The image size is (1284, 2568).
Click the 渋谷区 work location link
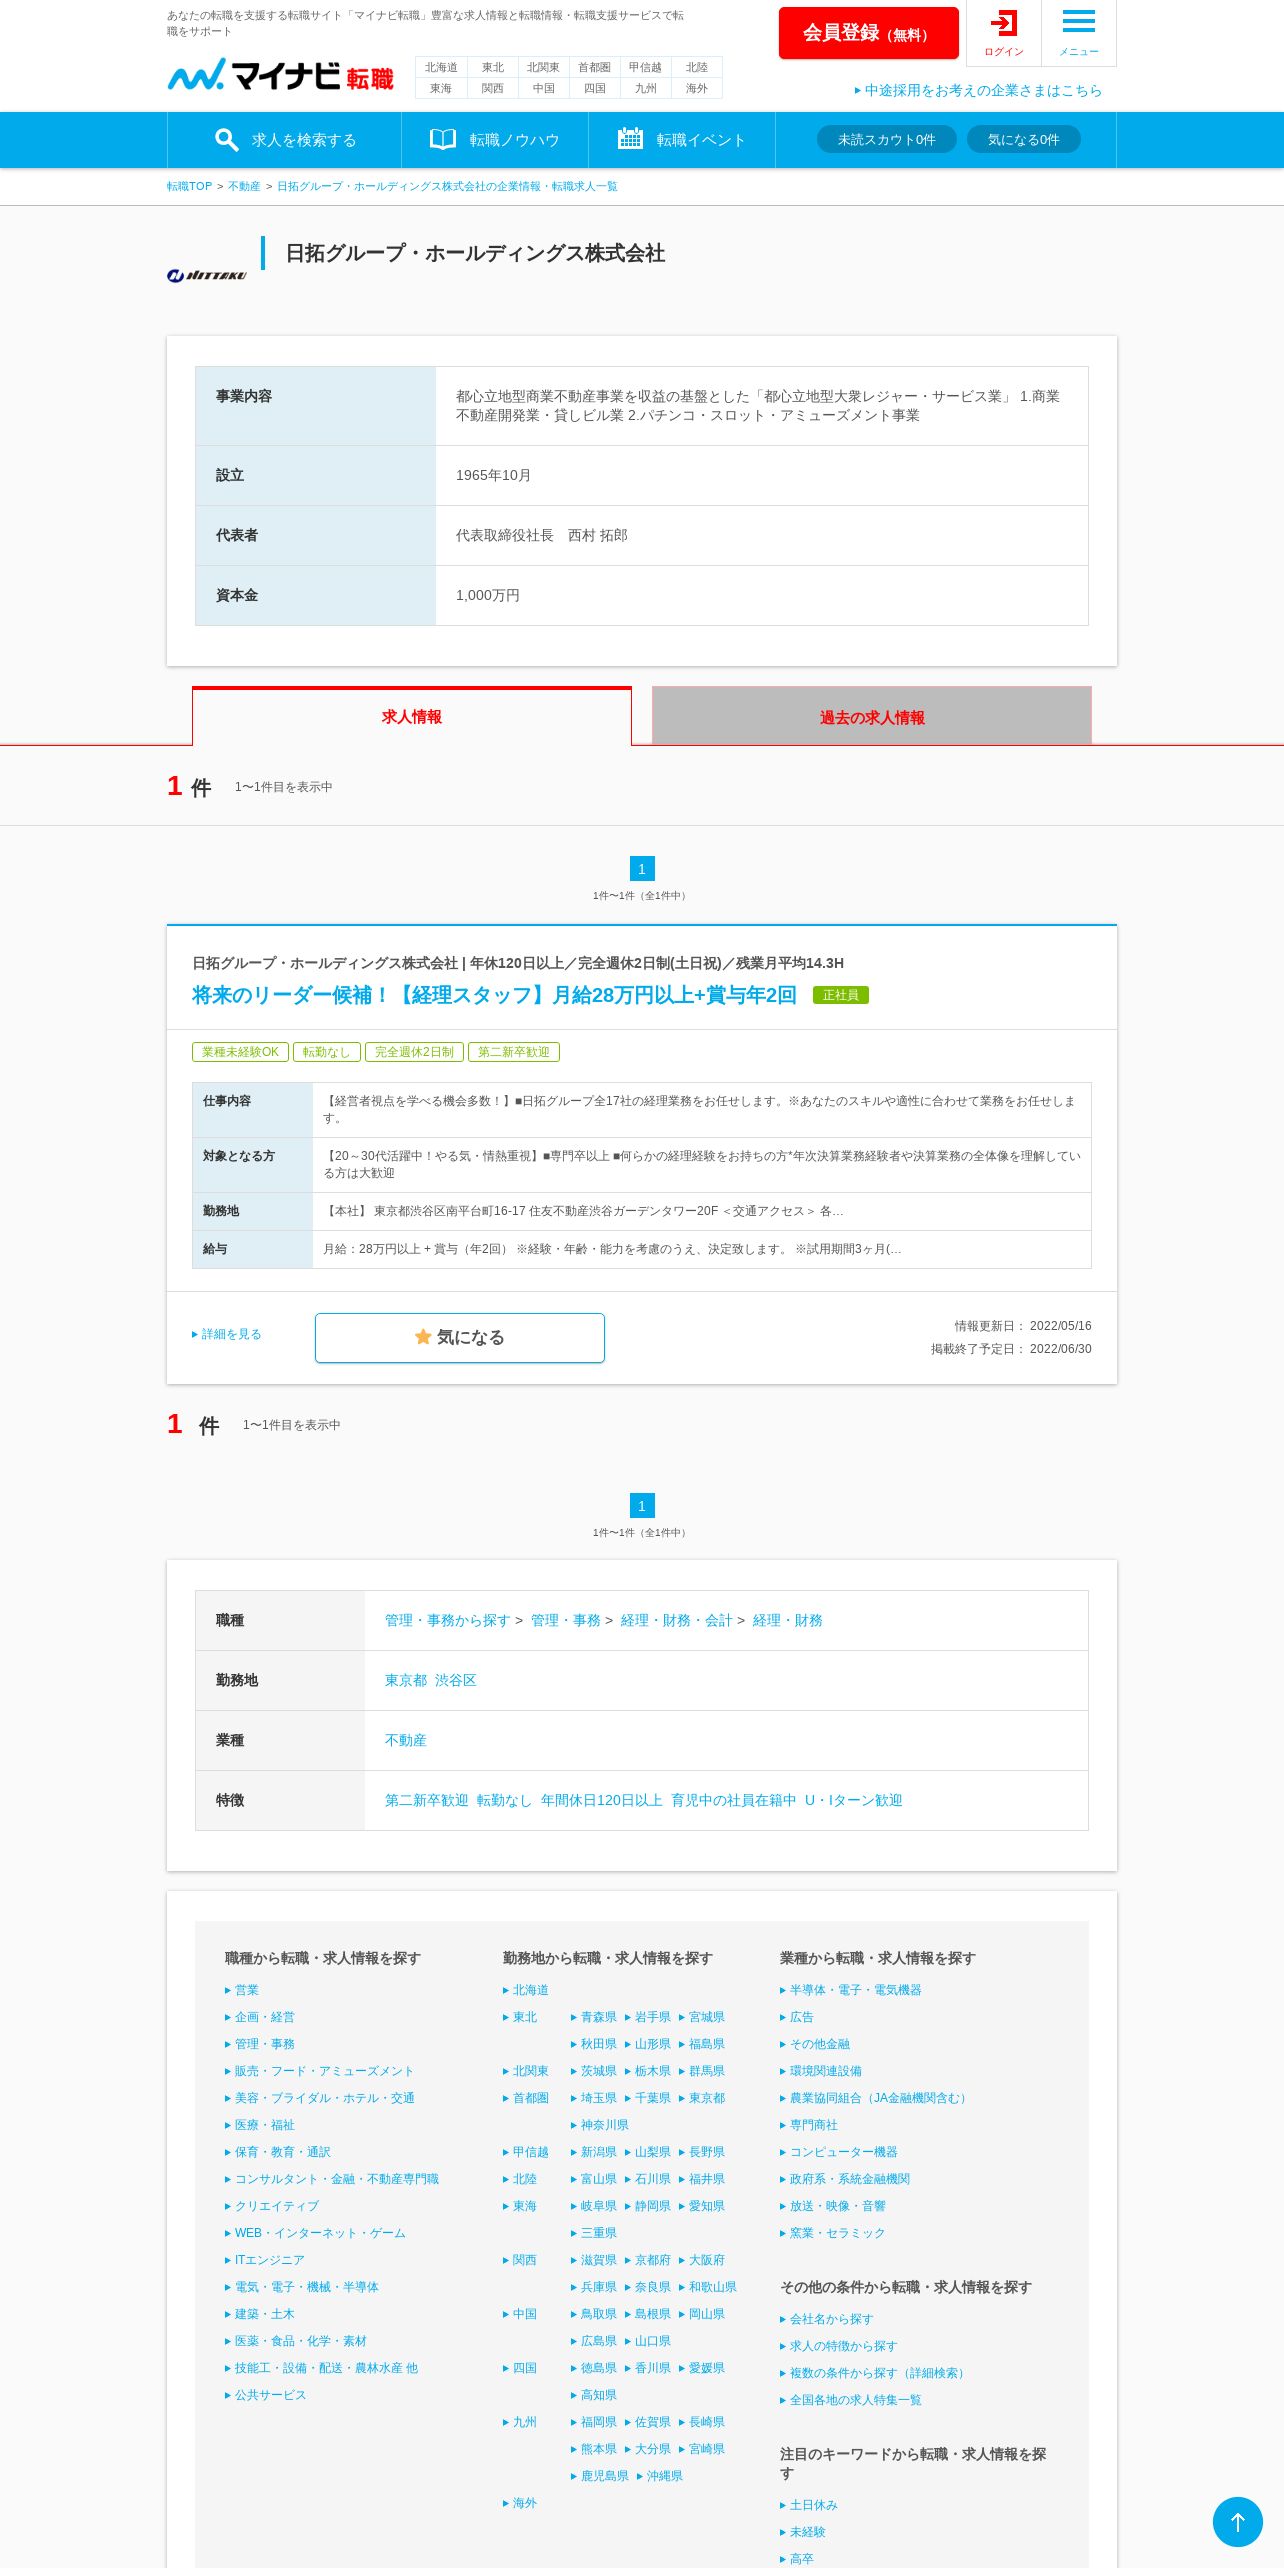[x=456, y=1680]
